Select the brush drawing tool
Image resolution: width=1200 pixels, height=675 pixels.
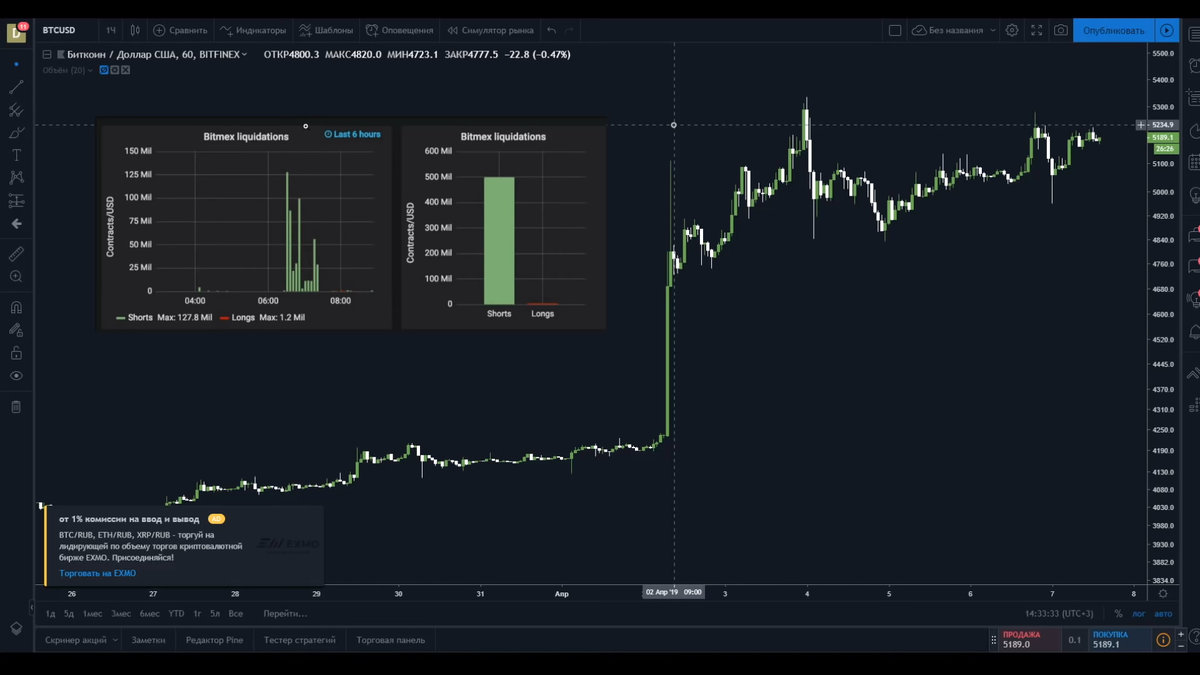pos(16,132)
